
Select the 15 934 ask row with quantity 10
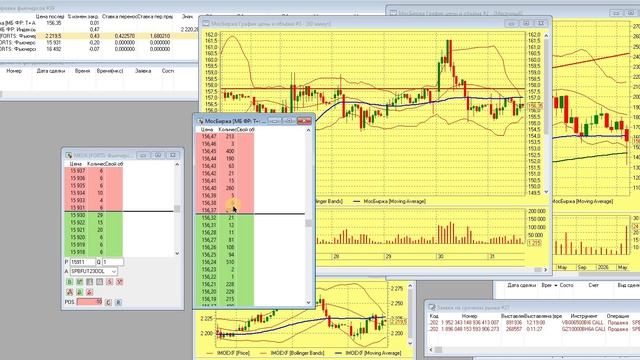[x=93, y=193]
